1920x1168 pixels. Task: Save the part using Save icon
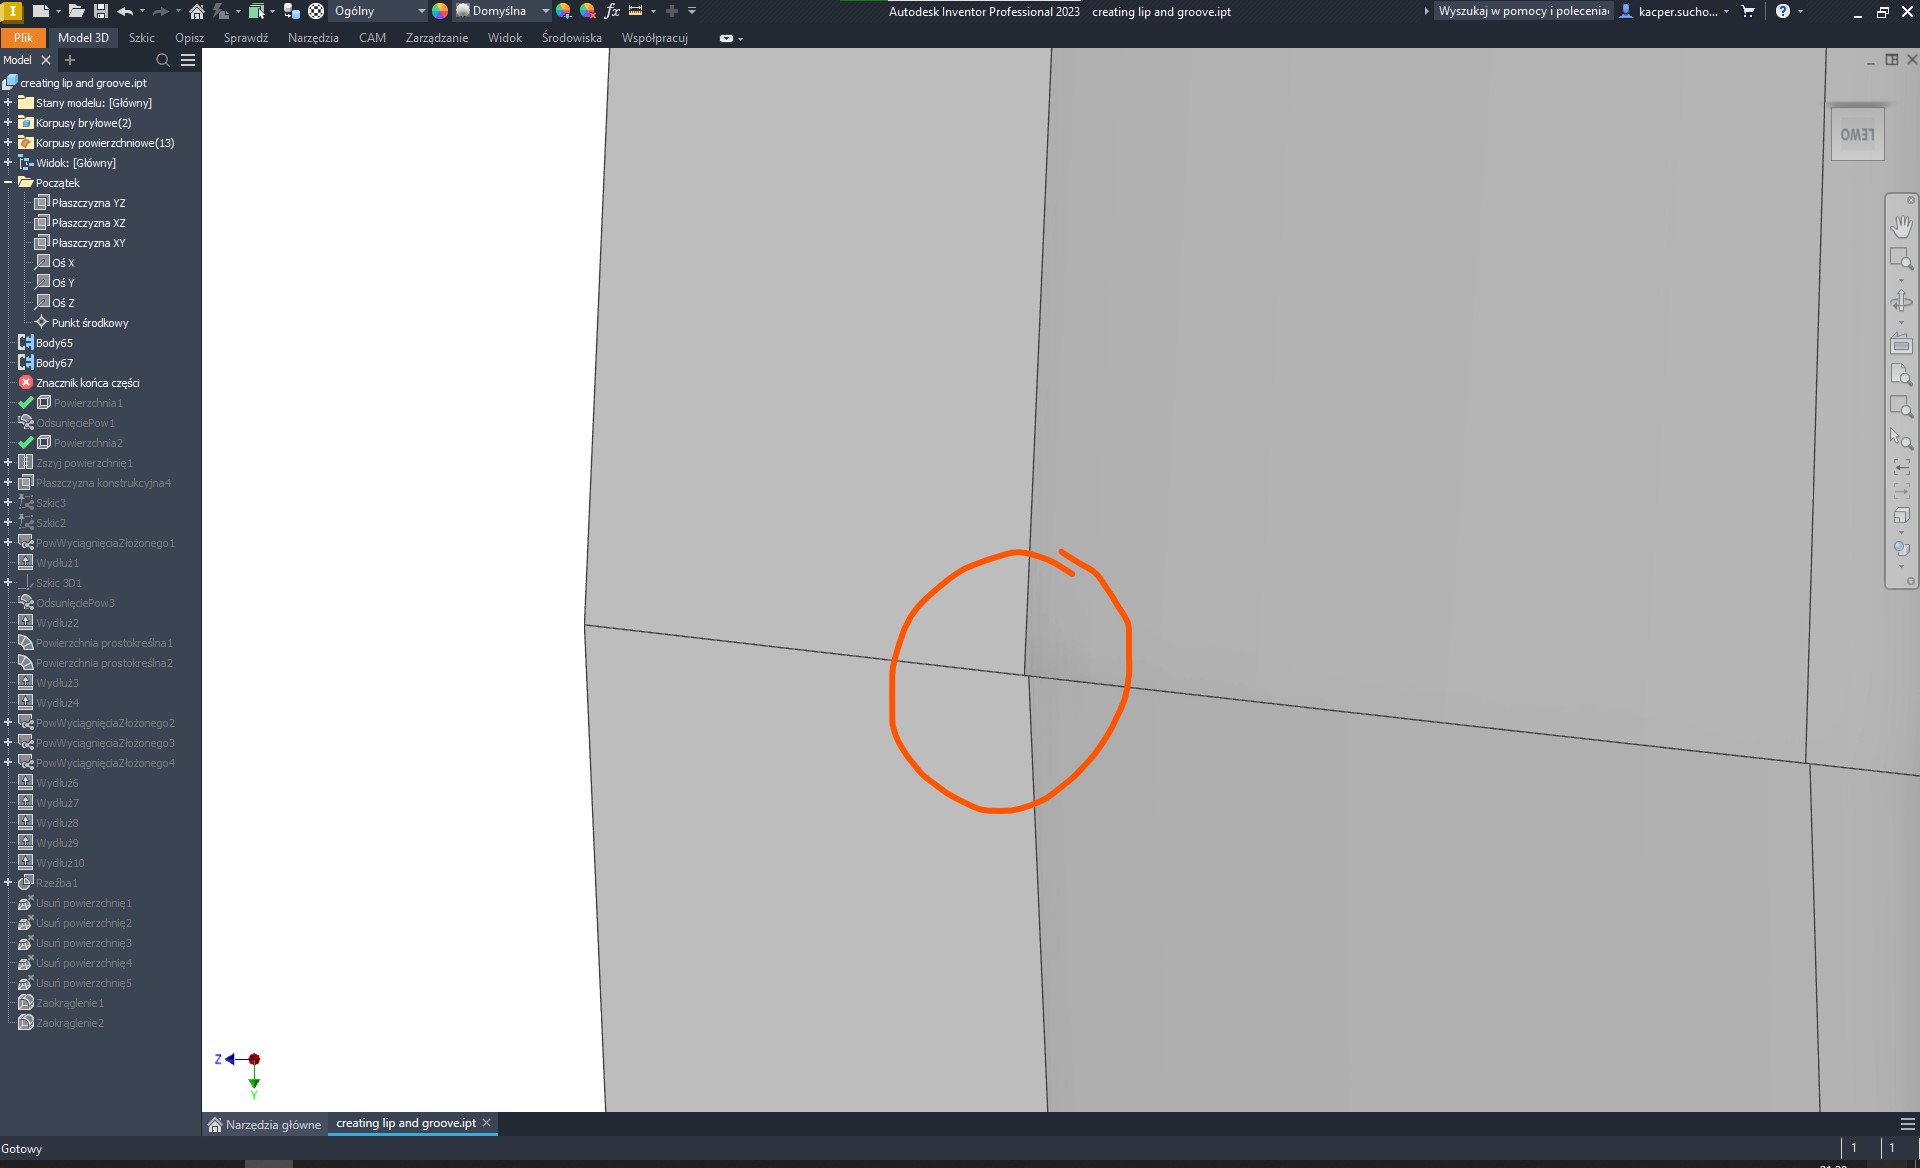click(x=99, y=11)
